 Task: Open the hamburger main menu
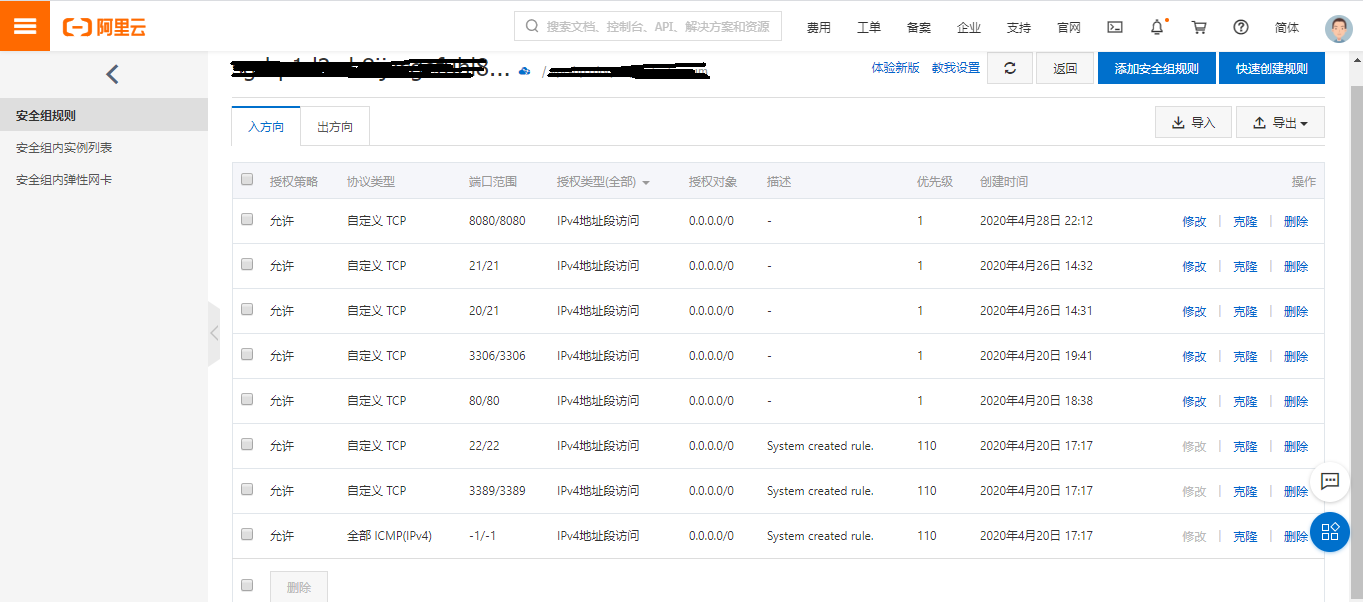point(25,26)
